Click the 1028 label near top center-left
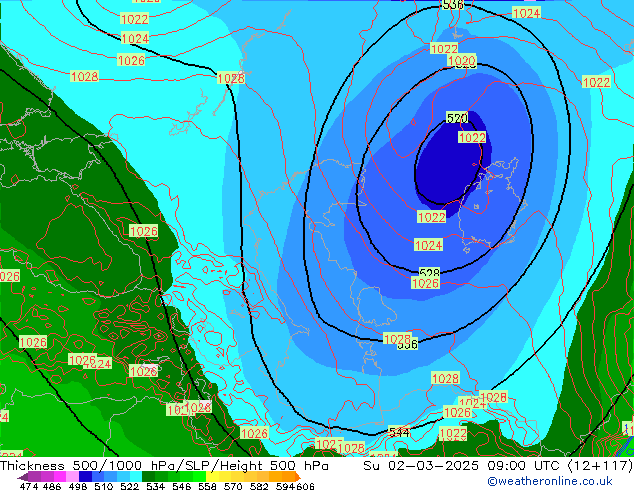 [x=231, y=78]
